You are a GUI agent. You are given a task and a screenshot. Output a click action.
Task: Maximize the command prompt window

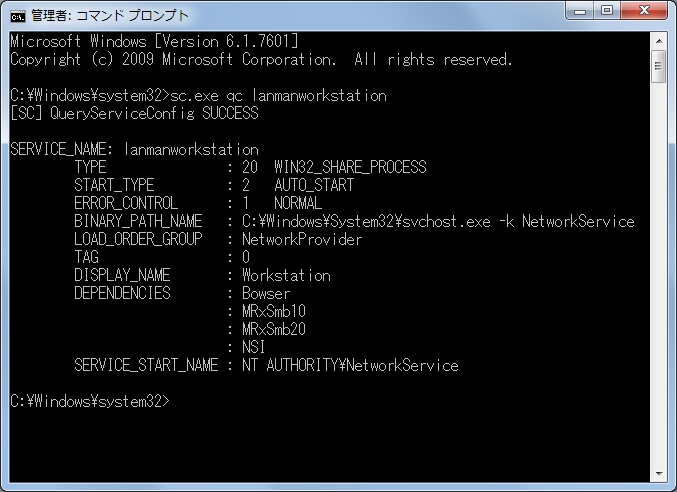[607, 11]
